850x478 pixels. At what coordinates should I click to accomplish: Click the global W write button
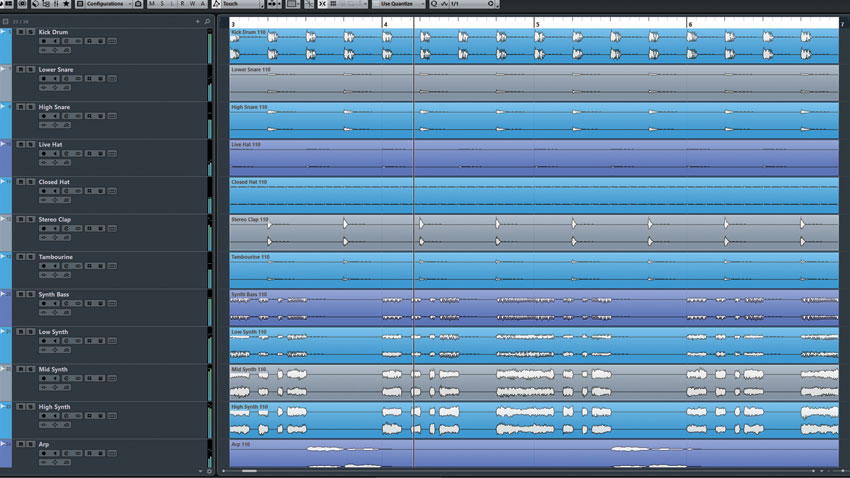192,4
